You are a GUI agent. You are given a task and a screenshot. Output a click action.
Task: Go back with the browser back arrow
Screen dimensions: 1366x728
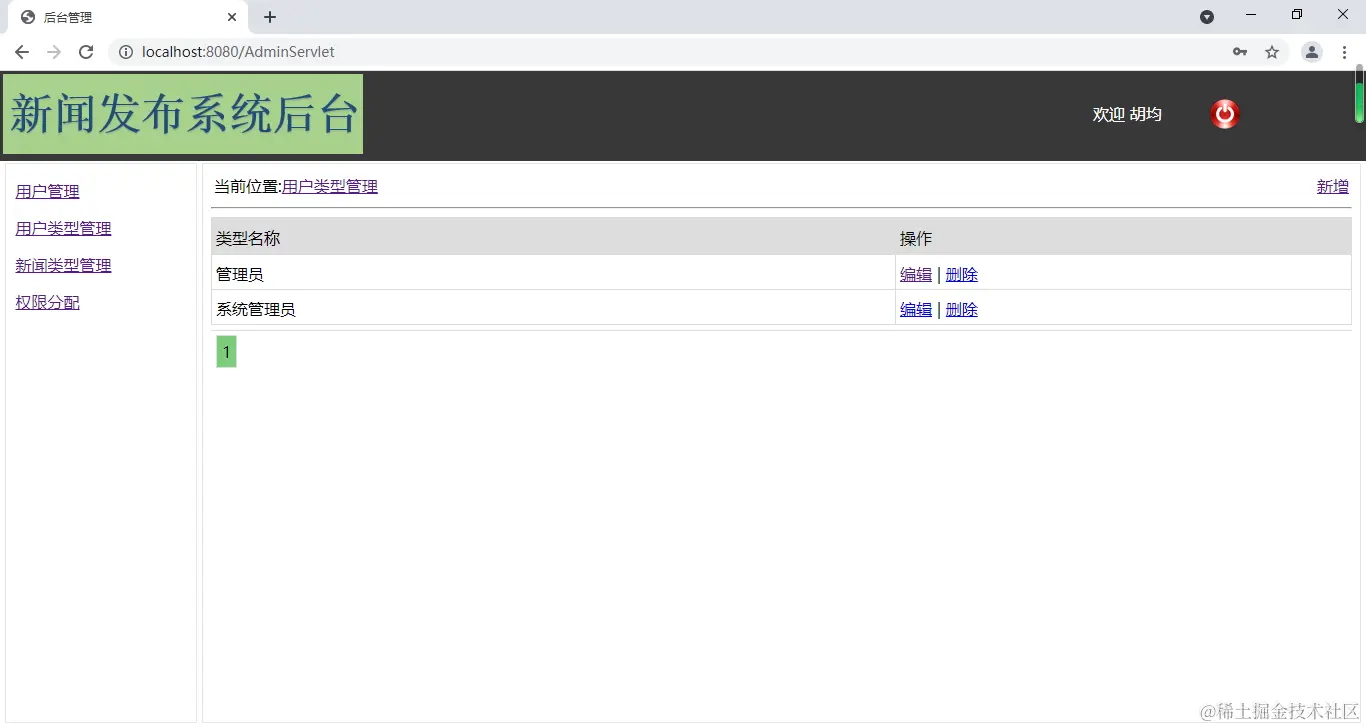[22, 52]
